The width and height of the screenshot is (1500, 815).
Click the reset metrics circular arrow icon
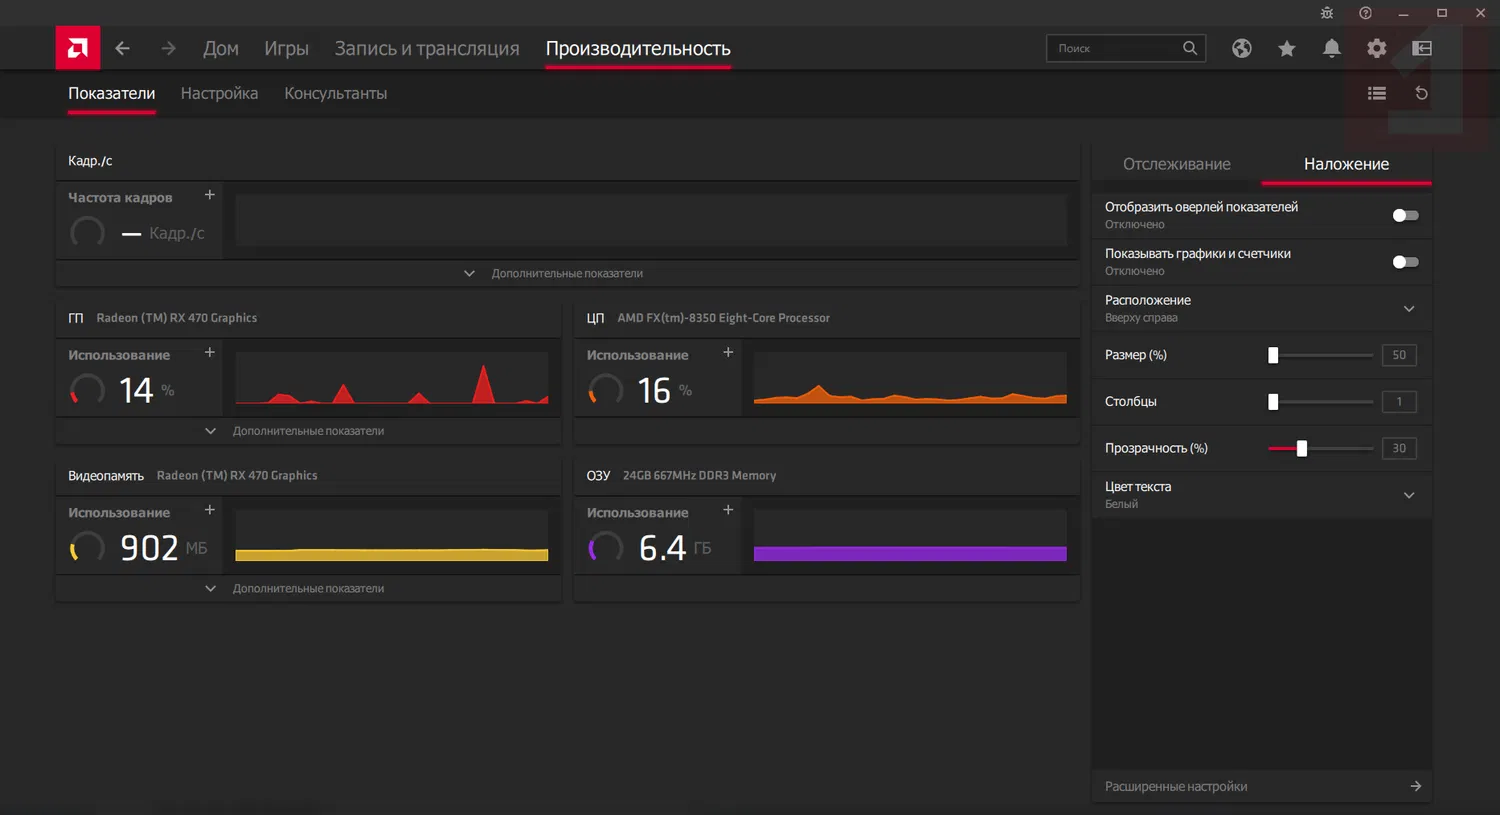pyautogui.click(x=1421, y=93)
